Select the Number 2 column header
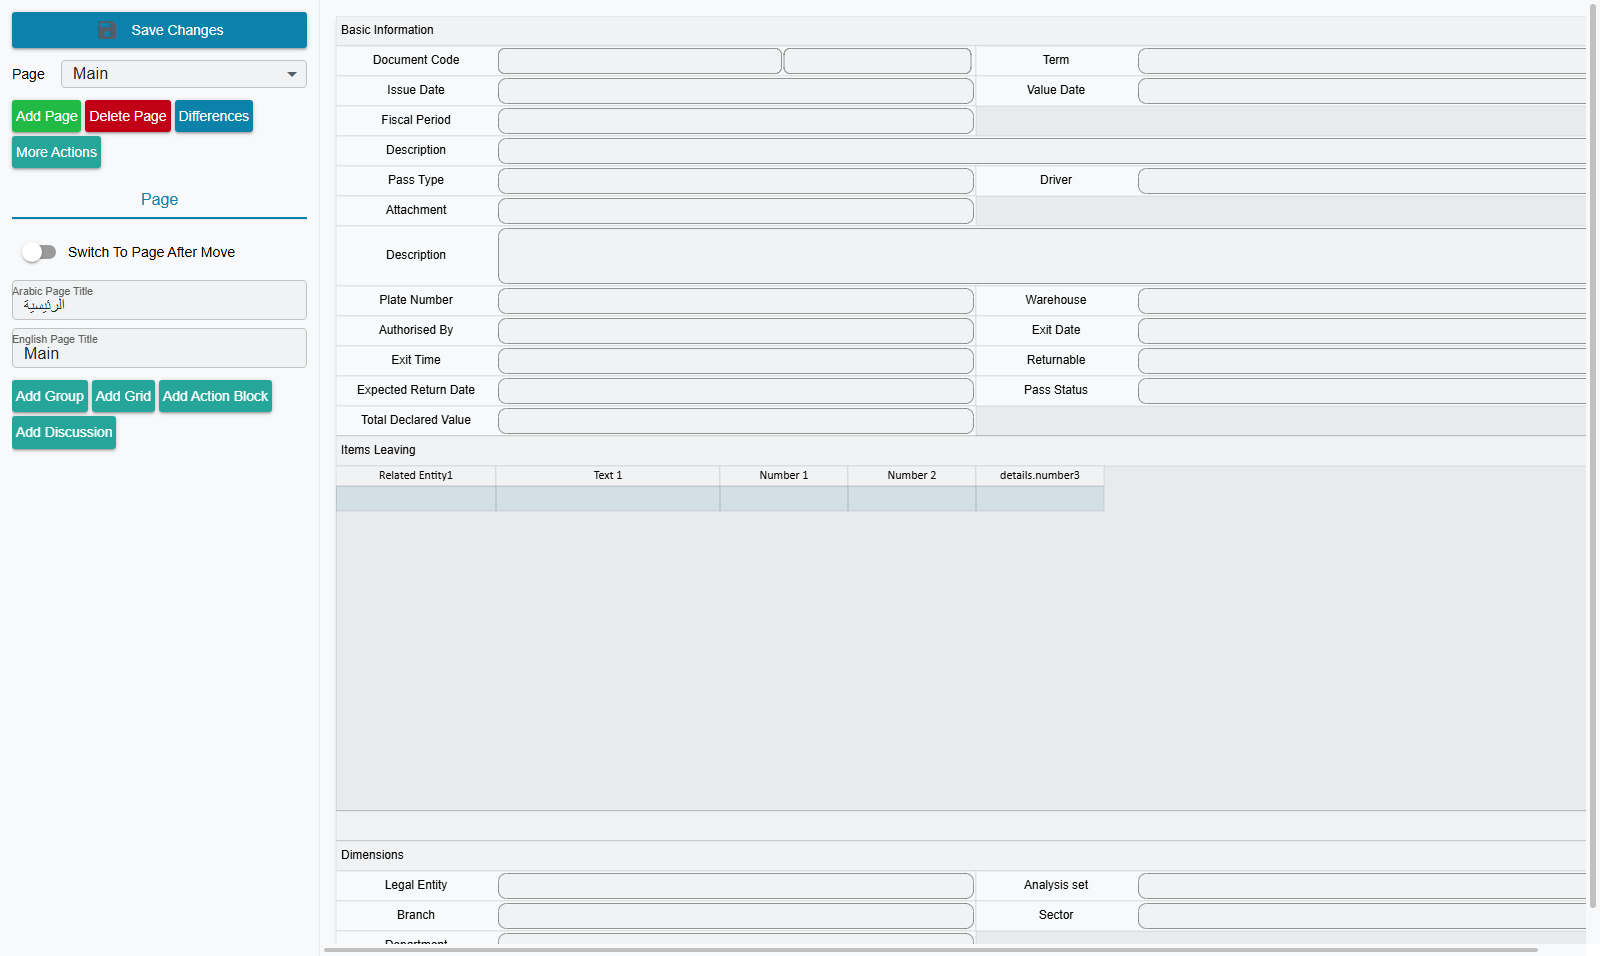1600x956 pixels. (912, 476)
